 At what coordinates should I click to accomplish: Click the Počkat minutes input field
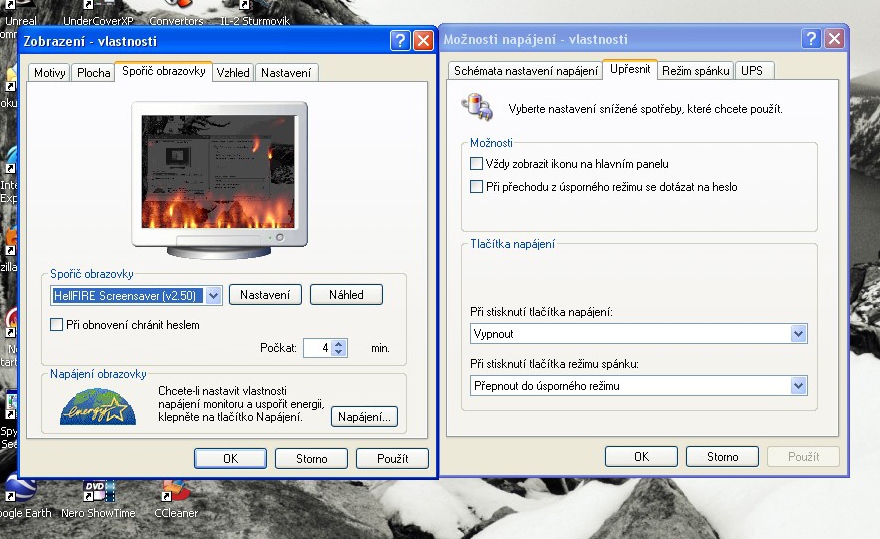click(x=318, y=348)
